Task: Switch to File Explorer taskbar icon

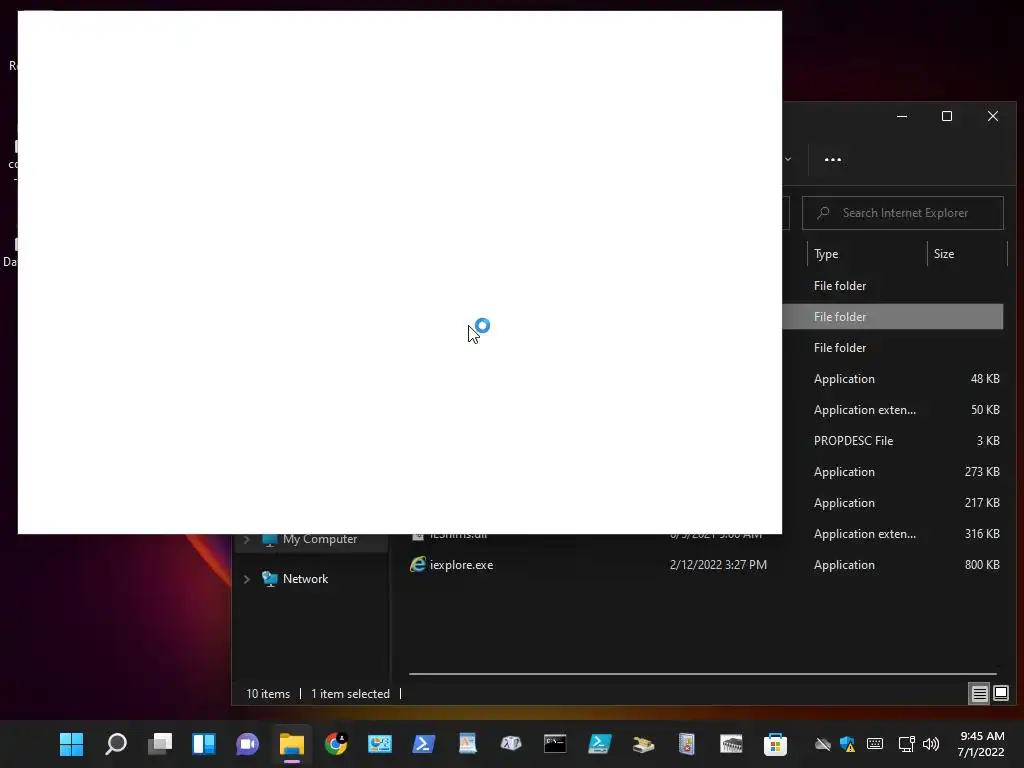Action: coord(292,743)
